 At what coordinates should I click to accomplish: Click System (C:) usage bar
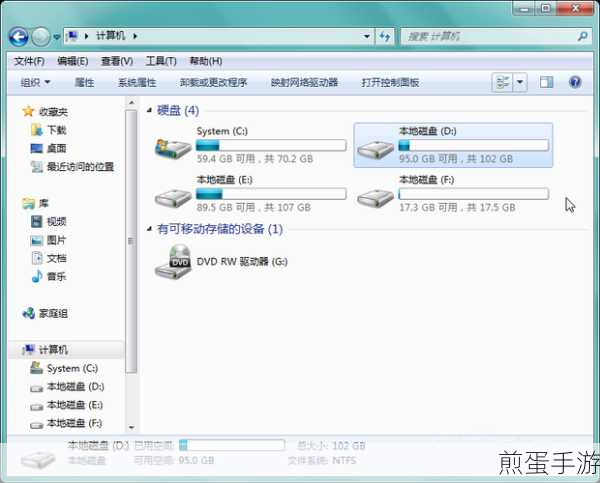pos(271,145)
